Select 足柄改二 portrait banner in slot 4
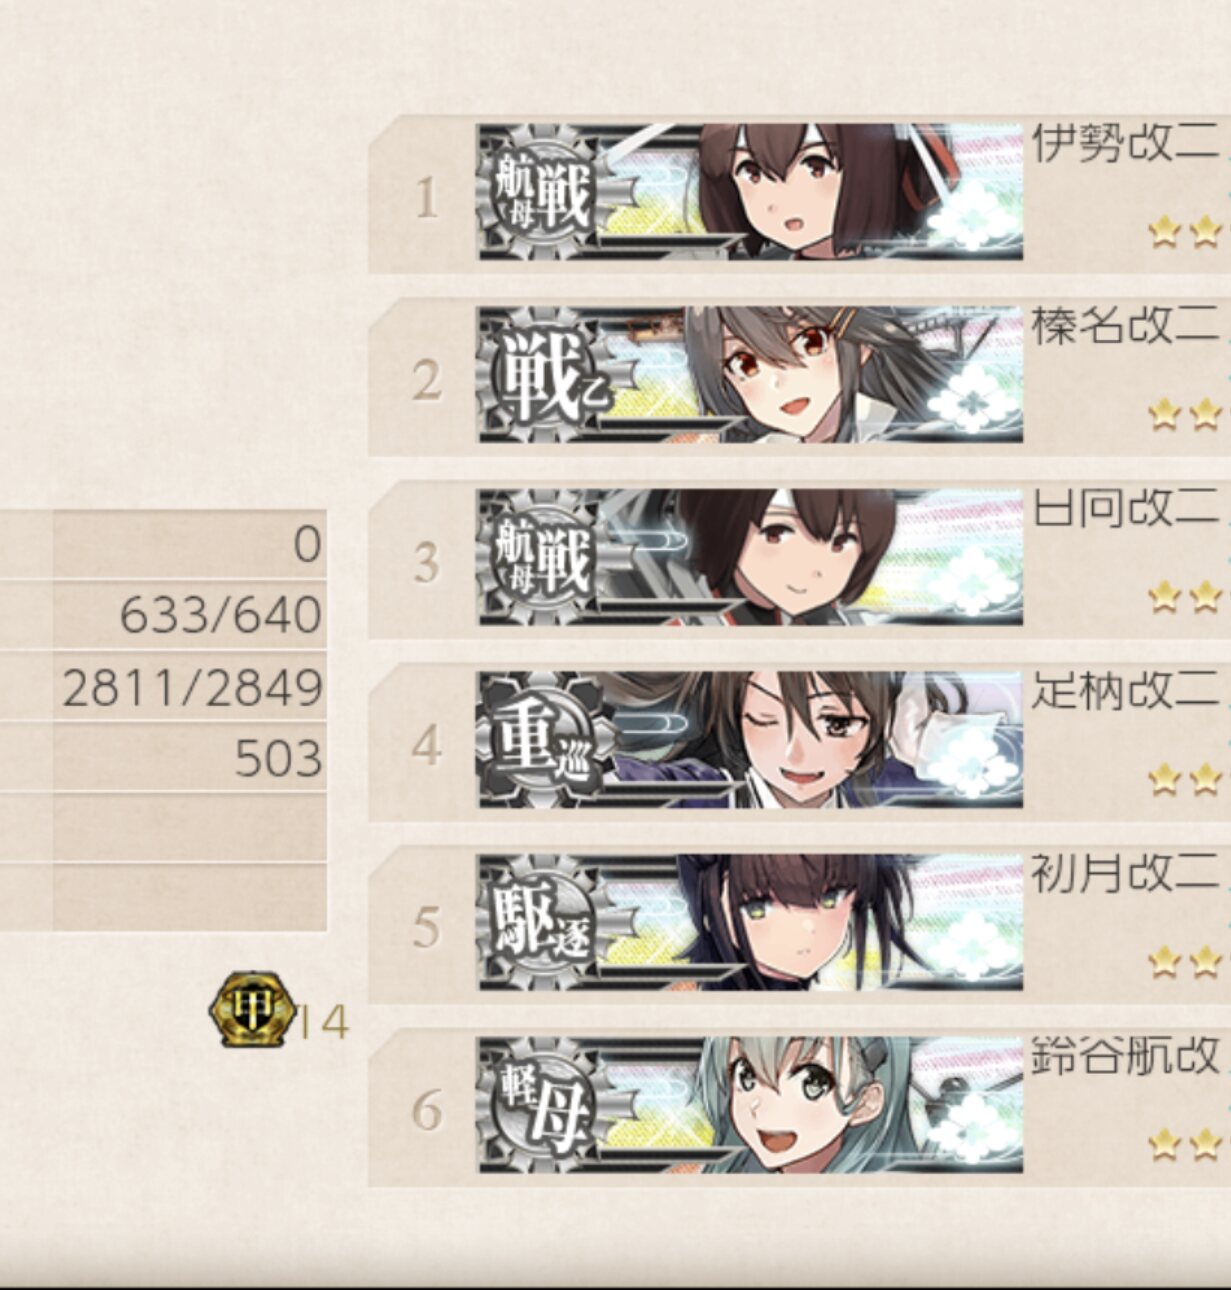 [750, 740]
